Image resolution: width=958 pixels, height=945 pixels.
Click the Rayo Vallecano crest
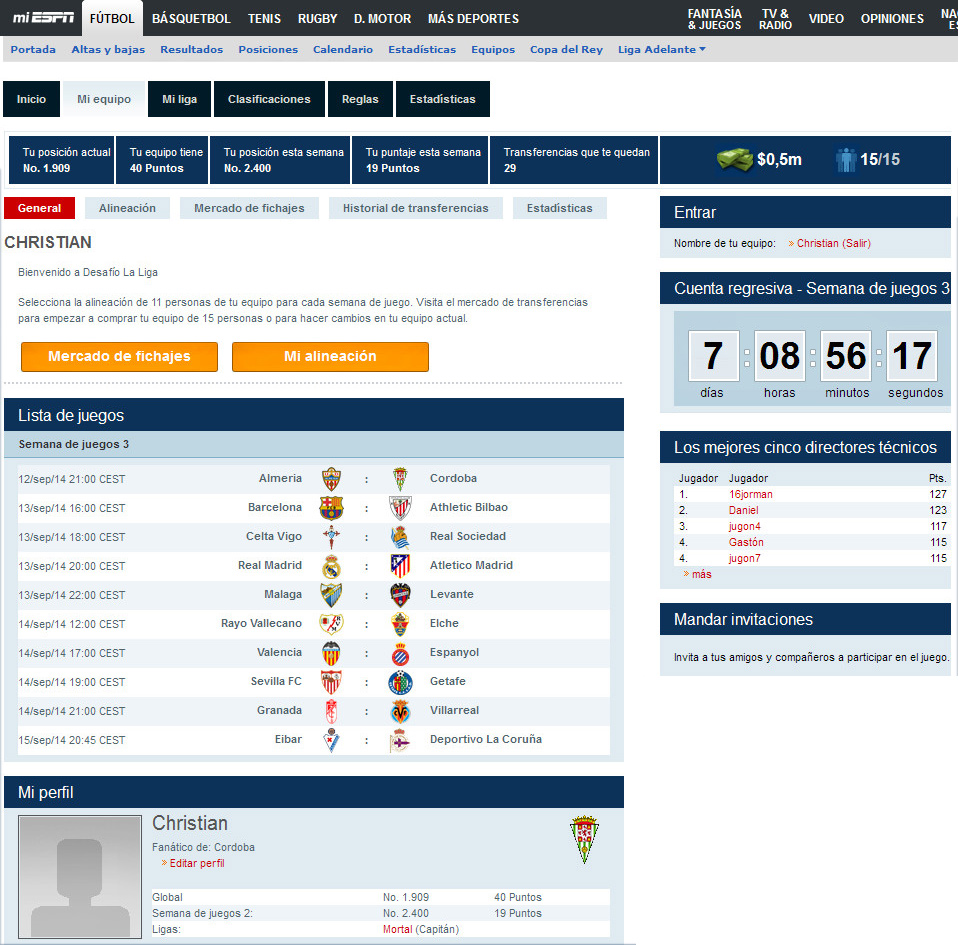click(331, 624)
